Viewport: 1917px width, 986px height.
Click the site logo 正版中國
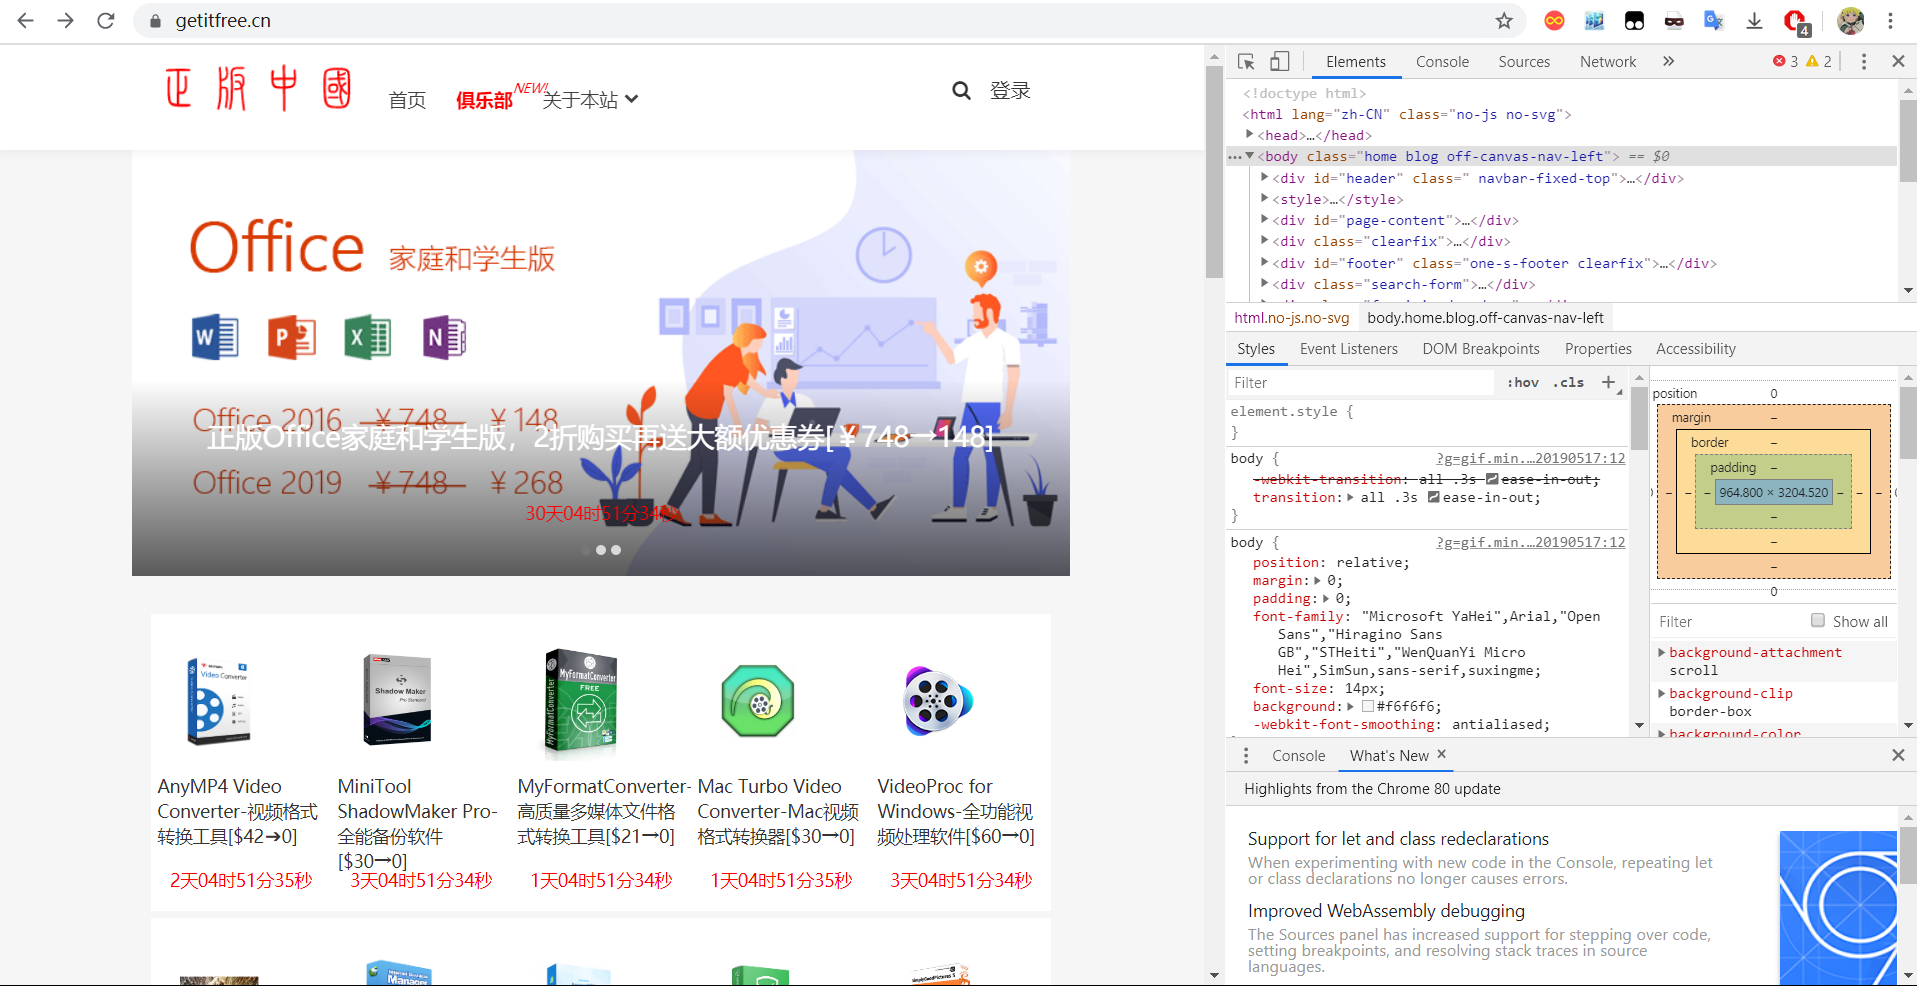click(259, 89)
